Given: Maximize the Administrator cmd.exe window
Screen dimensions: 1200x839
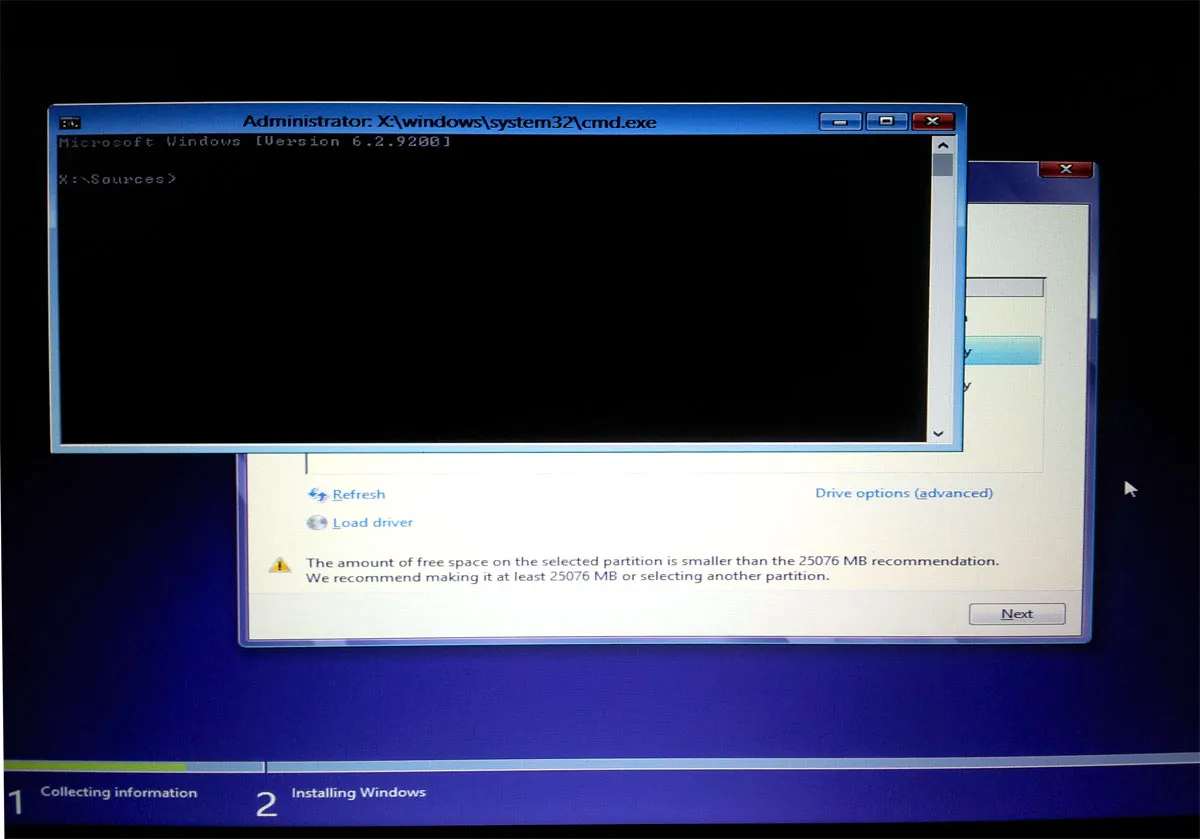Looking at the screenshot, I should 886,120.
